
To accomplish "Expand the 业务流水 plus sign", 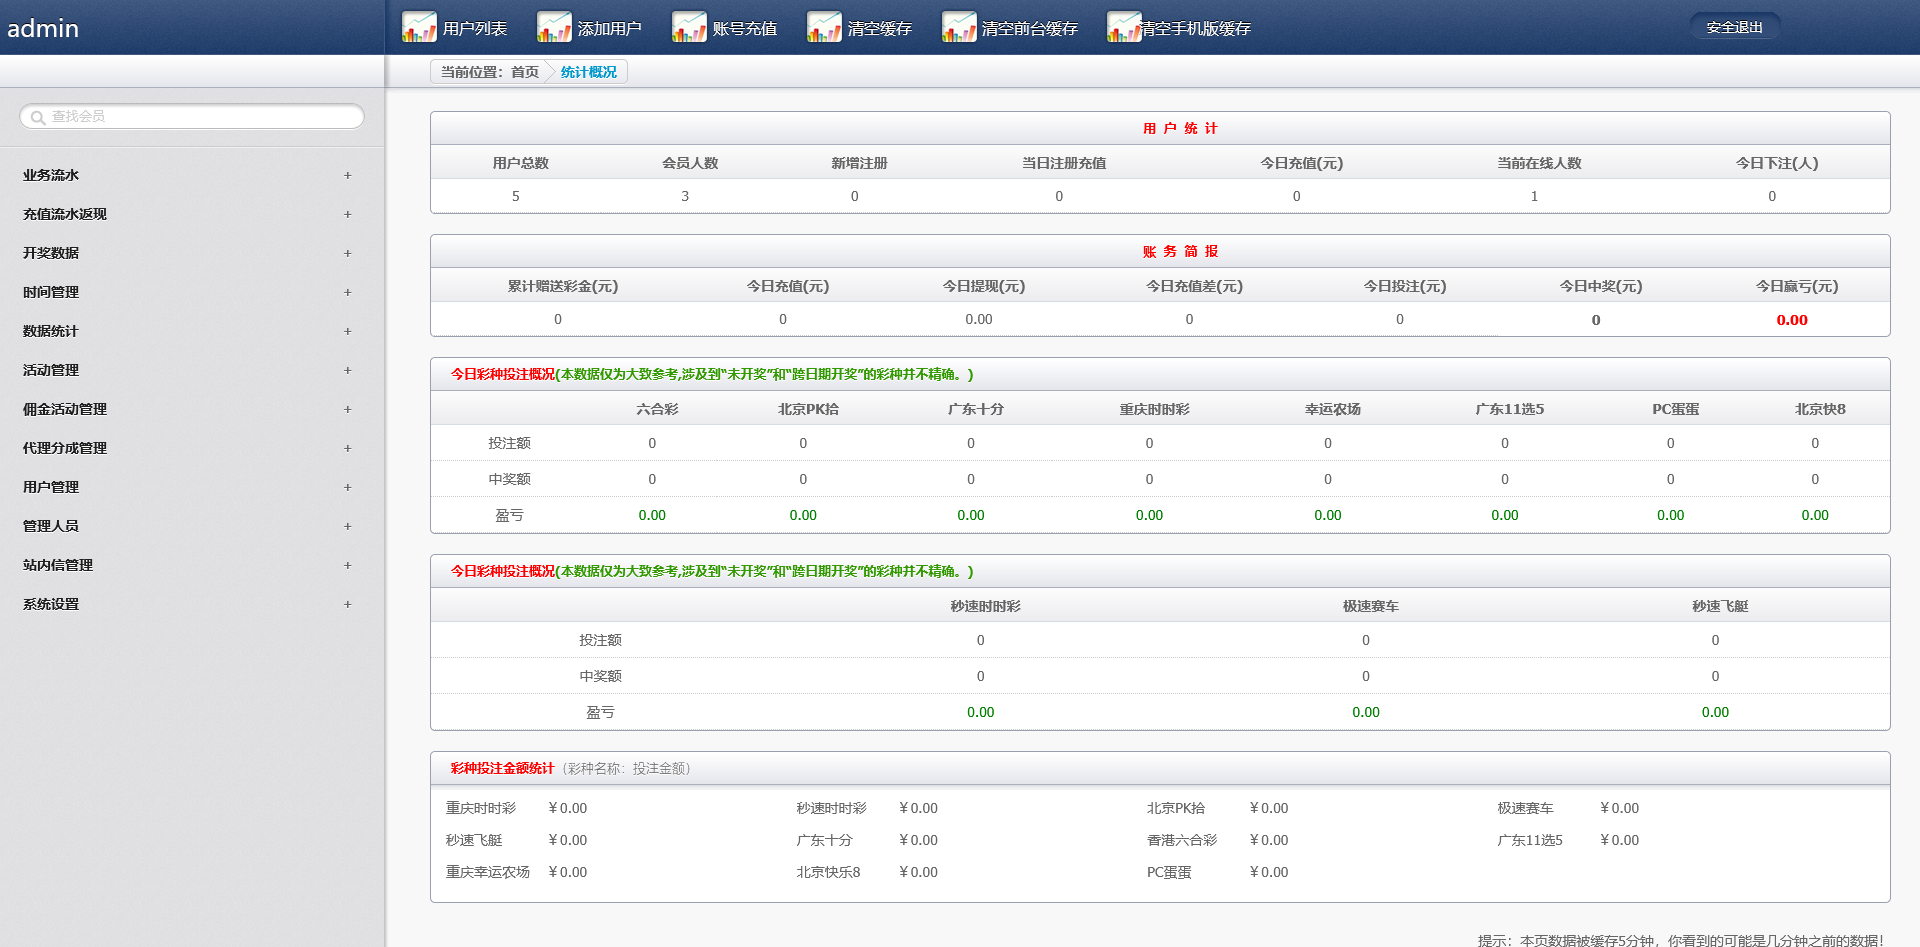I will (347, 175).
